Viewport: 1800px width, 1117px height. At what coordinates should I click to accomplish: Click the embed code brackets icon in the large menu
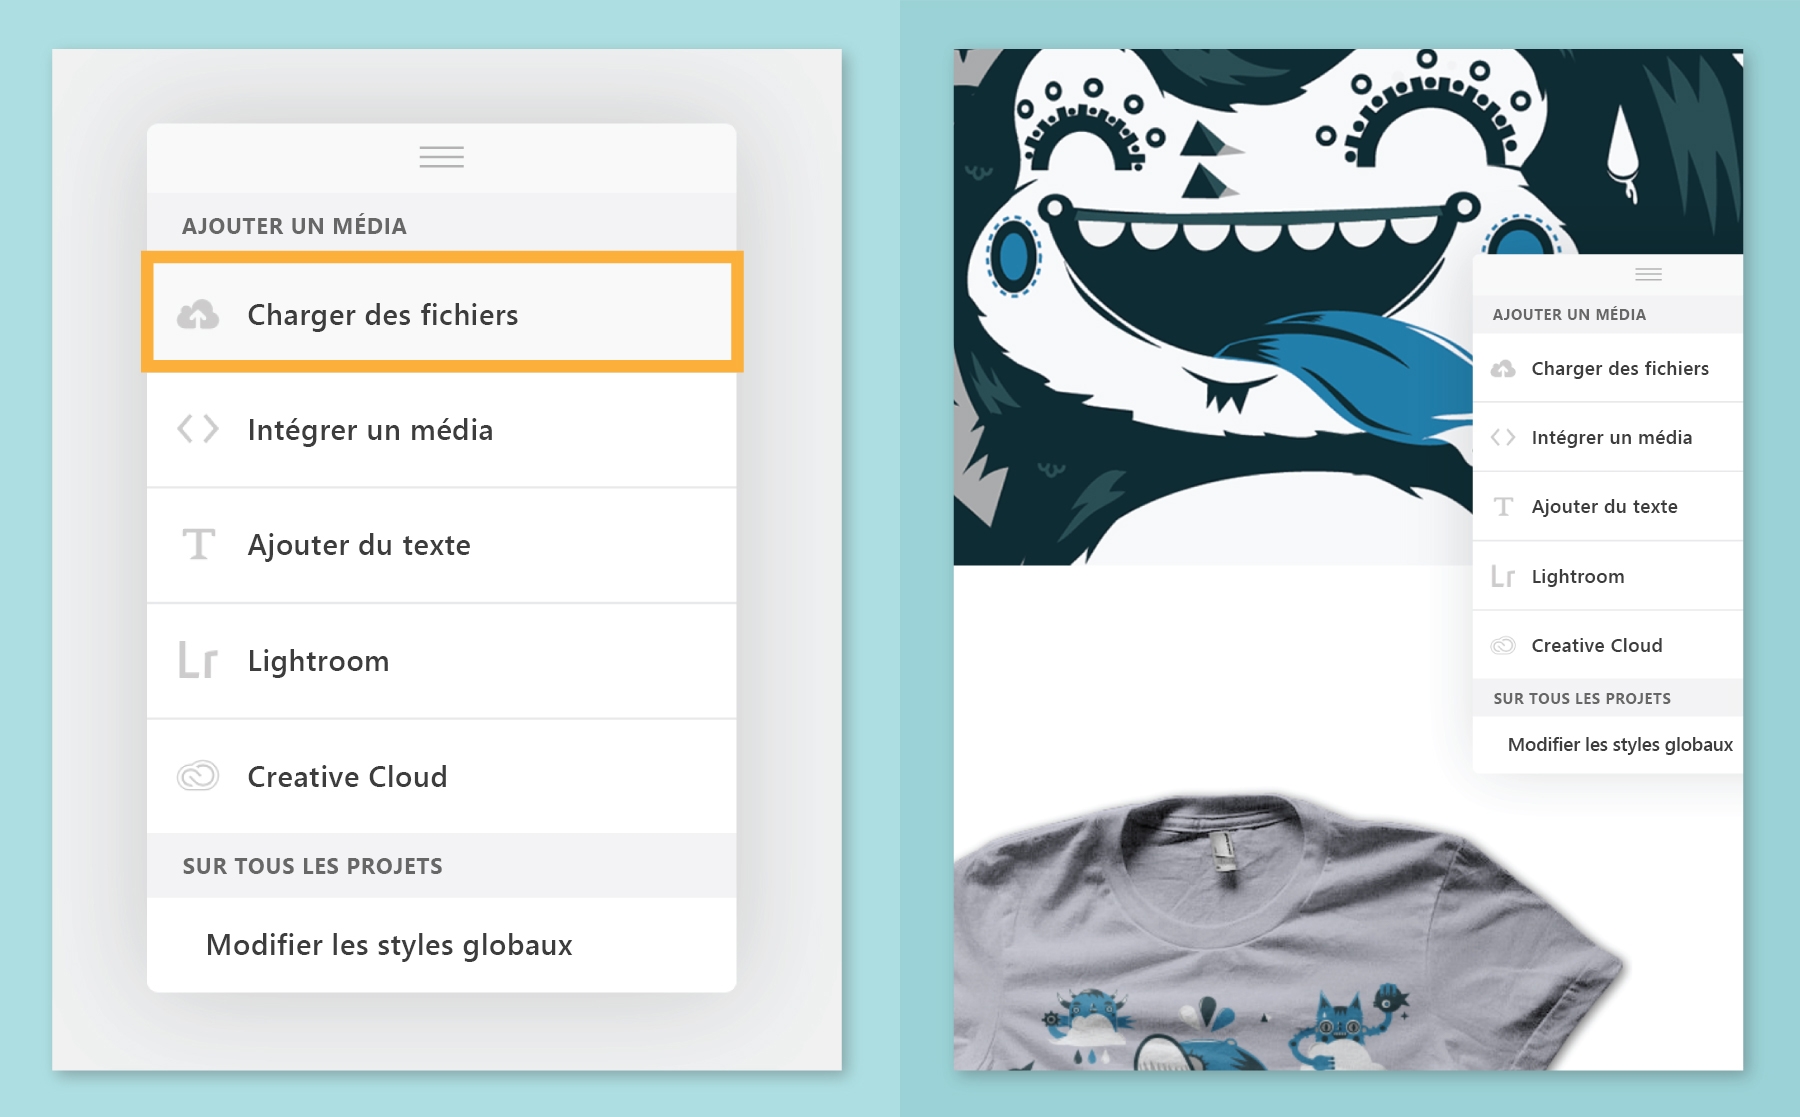click(x=198, y=429)
